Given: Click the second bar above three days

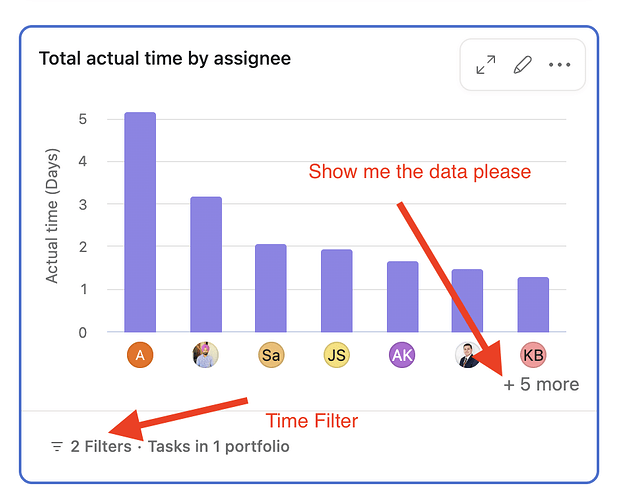Looking at the screenshot, I should point(206,264).
